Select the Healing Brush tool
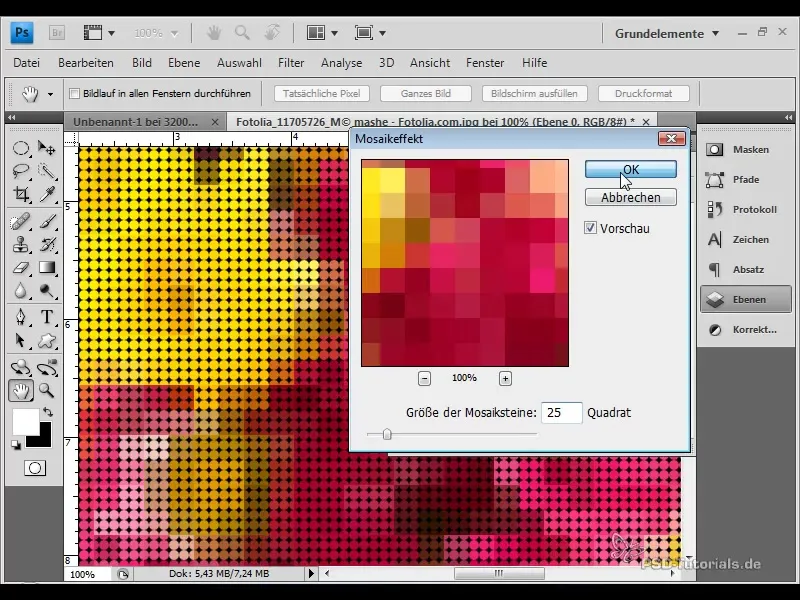 pyautogui.click(x=21, y=222)
